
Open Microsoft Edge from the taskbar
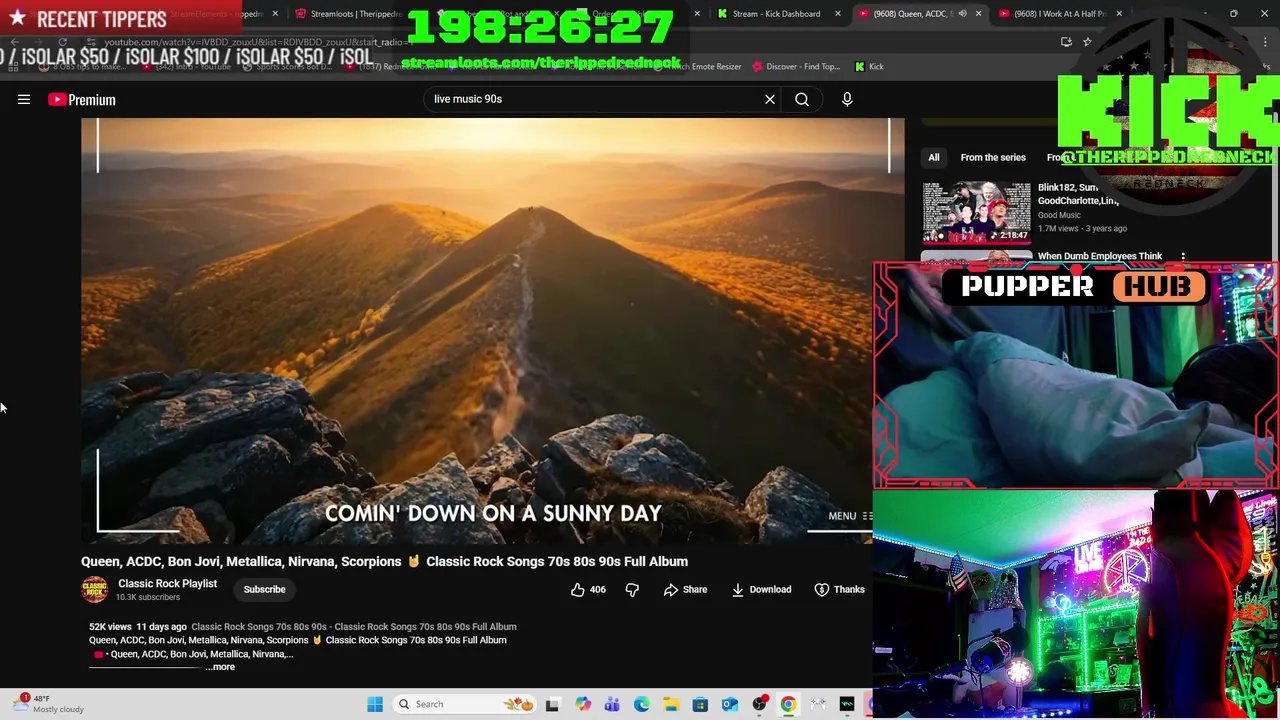click(x=641, y=704)
